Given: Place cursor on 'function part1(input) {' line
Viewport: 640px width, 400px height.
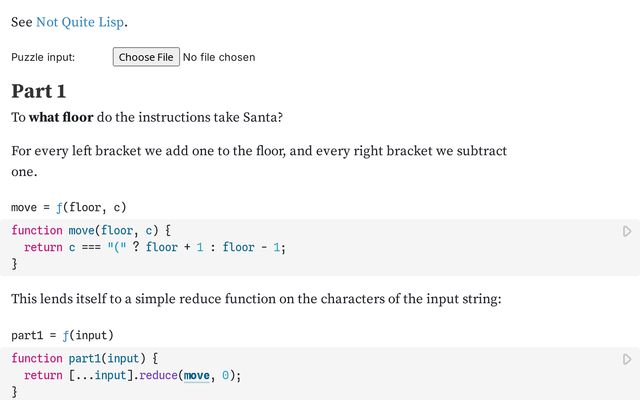Looking at the screenshot, I should 84,358.
